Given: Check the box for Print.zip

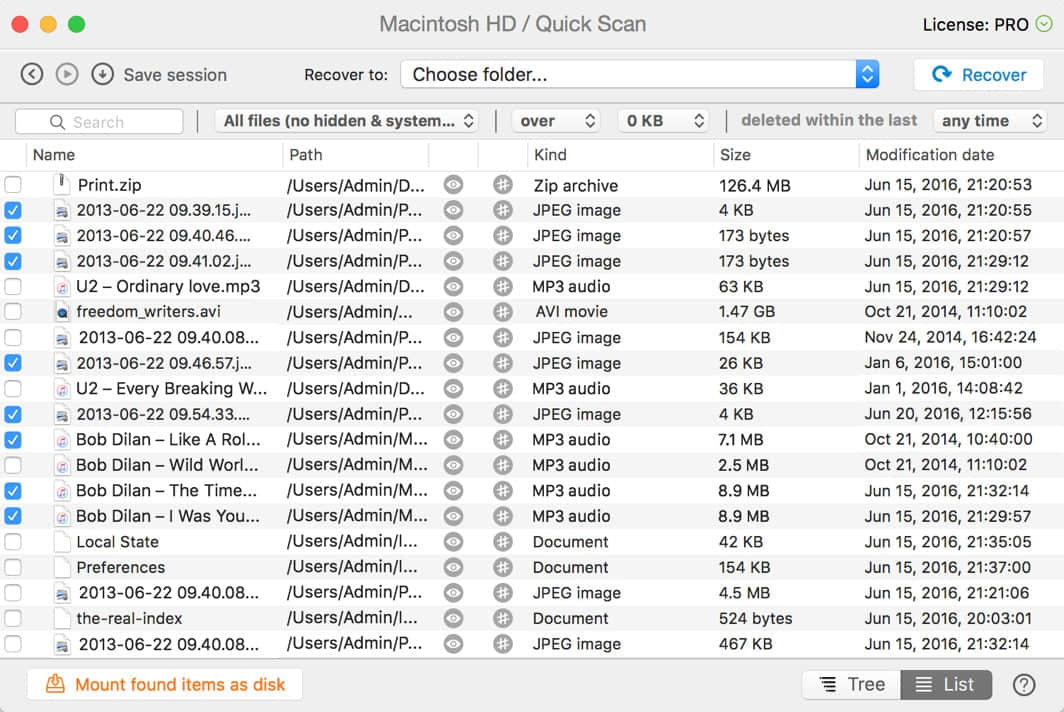Looking at the screenshot, I should point(13,185).
